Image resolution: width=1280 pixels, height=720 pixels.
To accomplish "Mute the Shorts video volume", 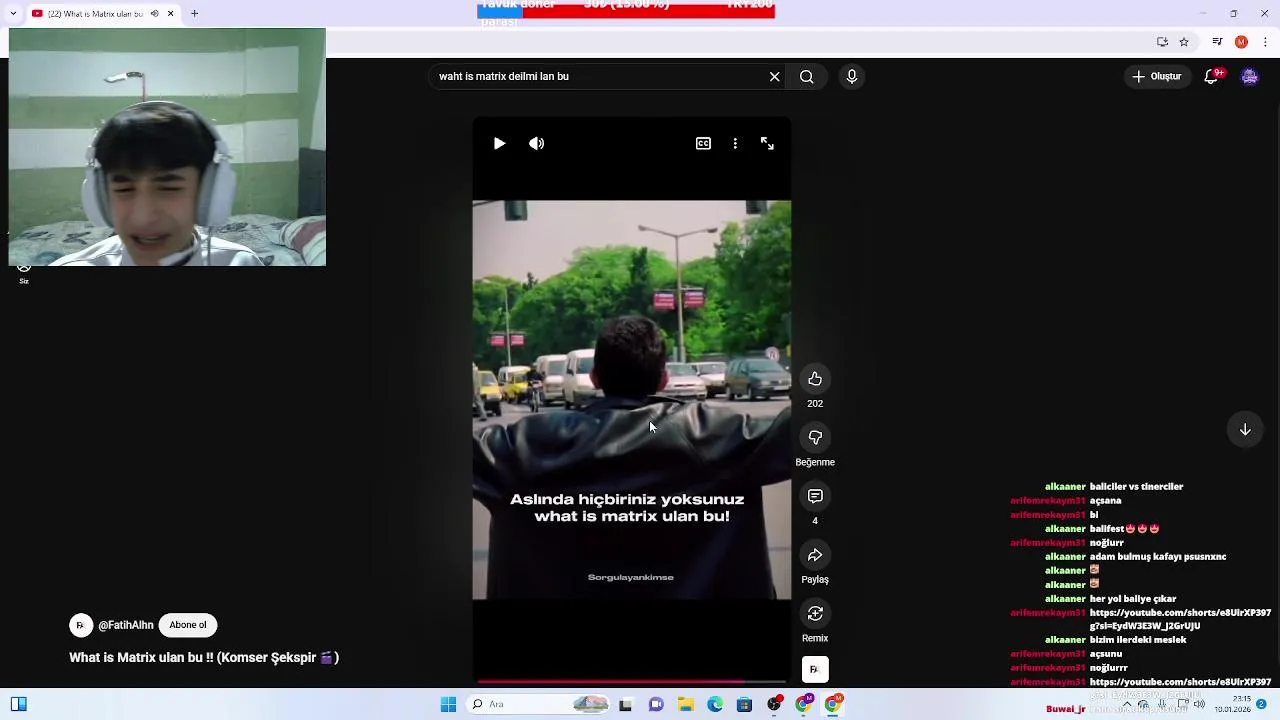I will (x=537, y=143).
